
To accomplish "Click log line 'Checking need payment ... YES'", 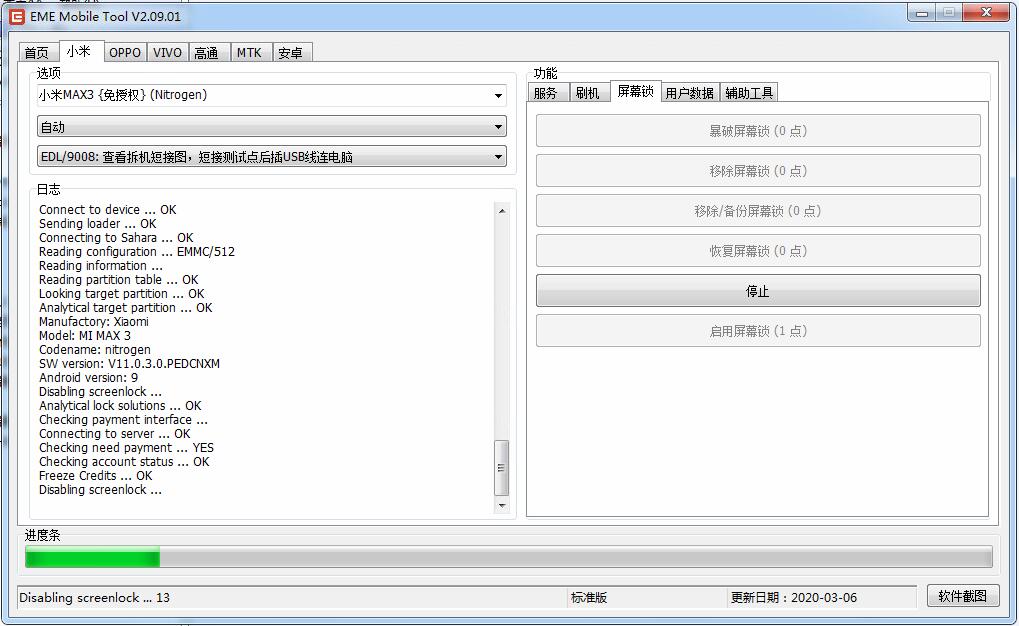I will pos(126,448).
